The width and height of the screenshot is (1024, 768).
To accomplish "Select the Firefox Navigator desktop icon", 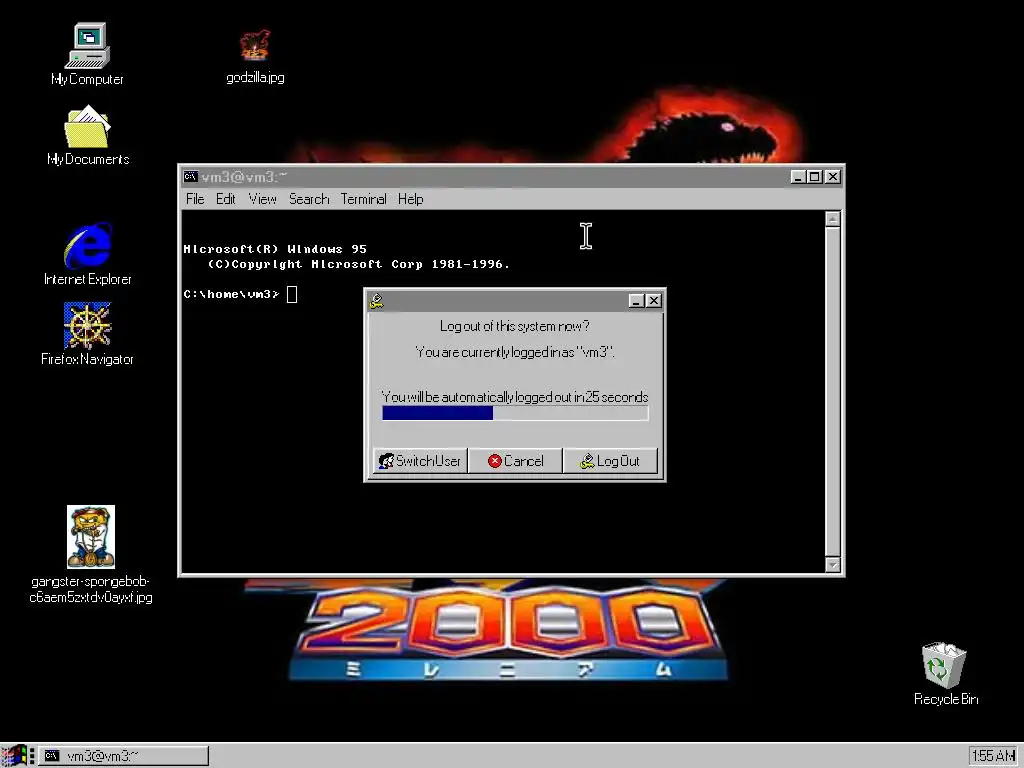I will [x=88, y=334].
